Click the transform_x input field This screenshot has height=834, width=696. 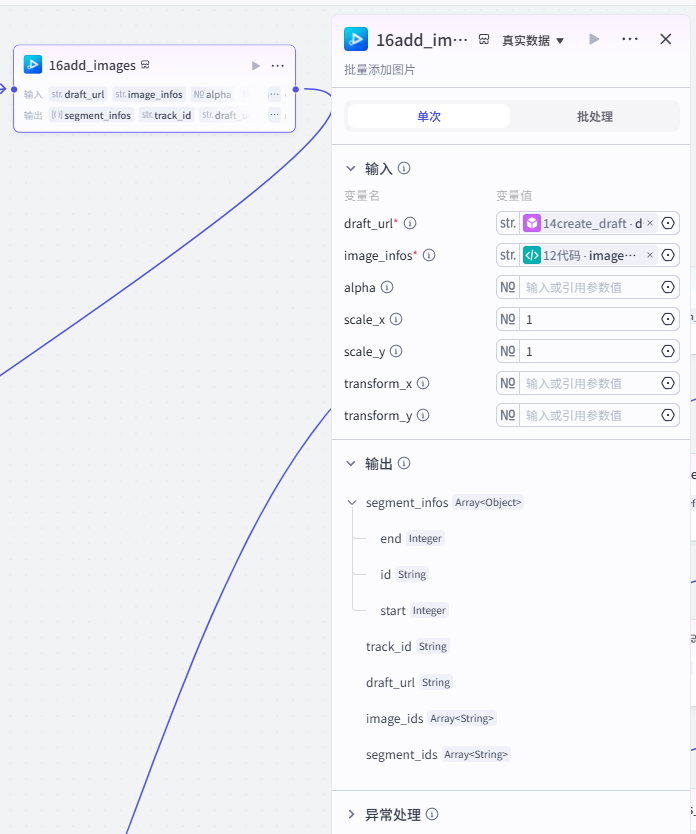[x=589, y=383]
